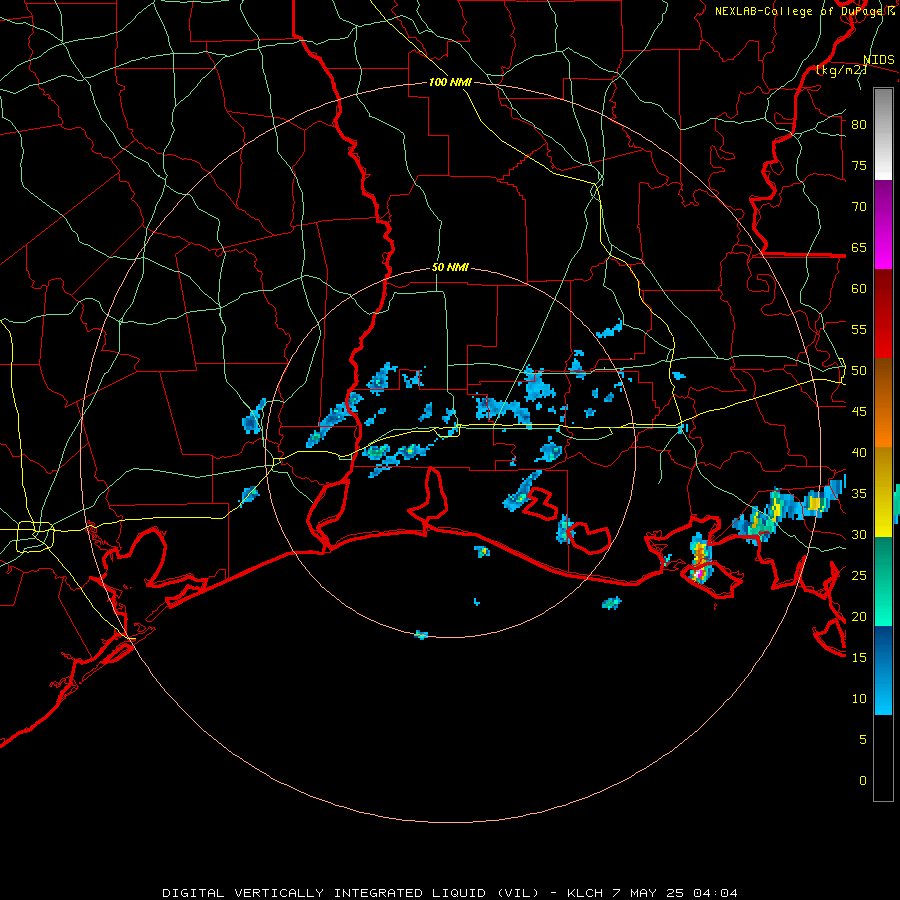The width and height of the screenshot is (900, 900).
Task: Pick the green-teal segment of the color bar
Action: tap(883, 581)
